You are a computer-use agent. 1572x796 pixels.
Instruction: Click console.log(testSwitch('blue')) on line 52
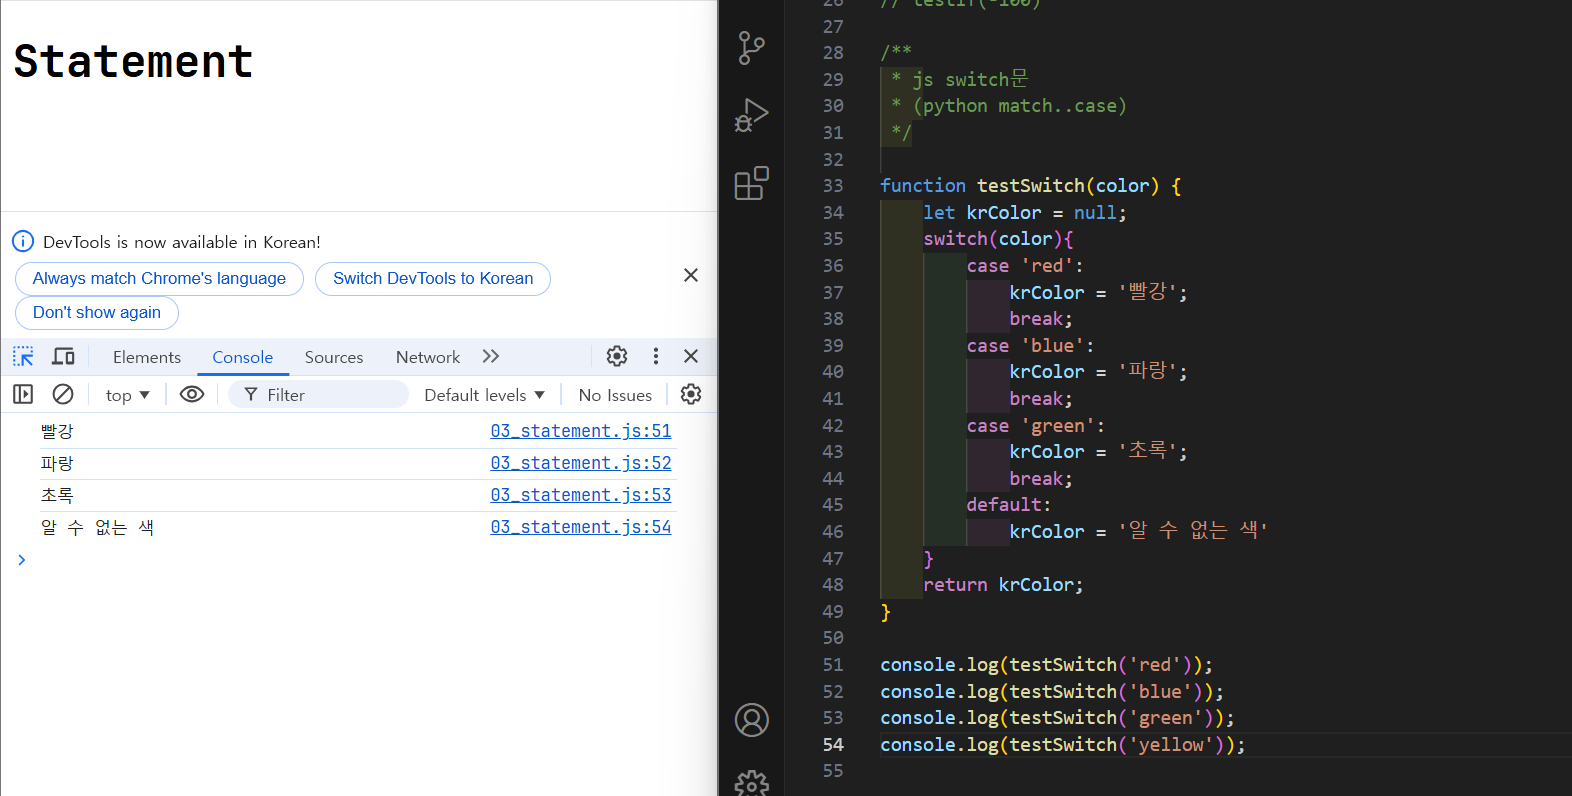(1052, 692)
